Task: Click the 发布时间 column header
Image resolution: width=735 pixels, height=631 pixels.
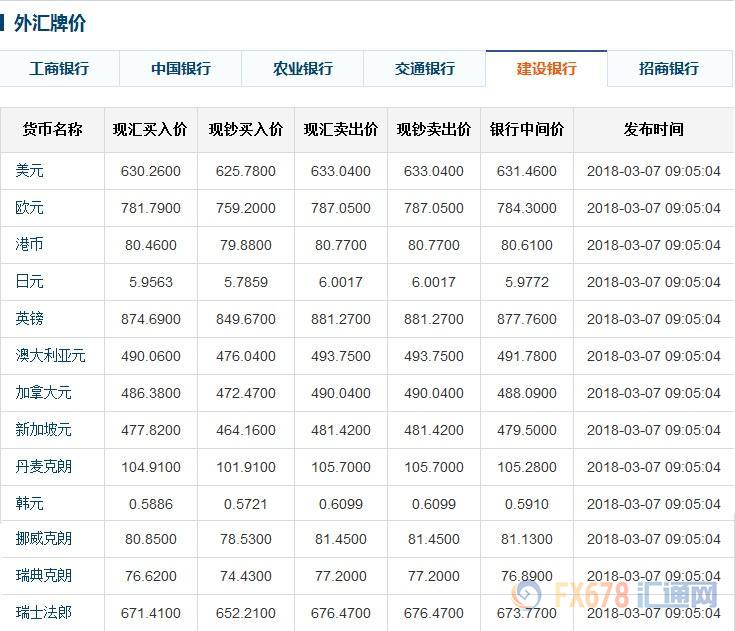Action: pos(653,129)
